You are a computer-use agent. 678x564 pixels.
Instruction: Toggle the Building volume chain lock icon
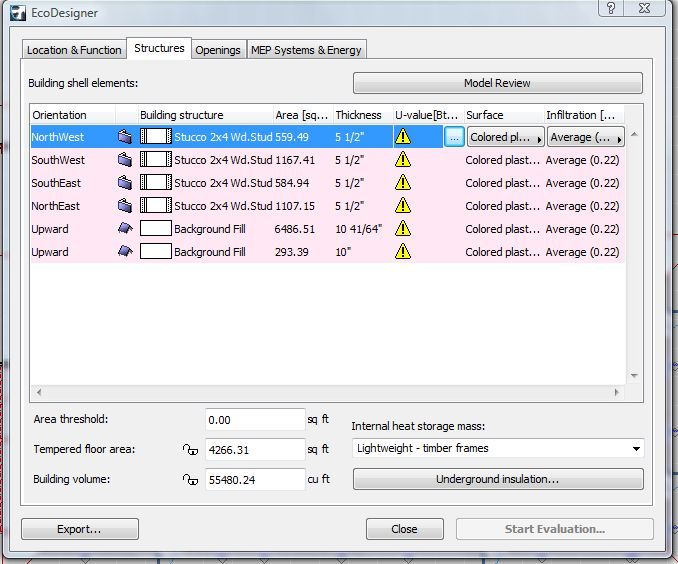[x=190, y=480]
